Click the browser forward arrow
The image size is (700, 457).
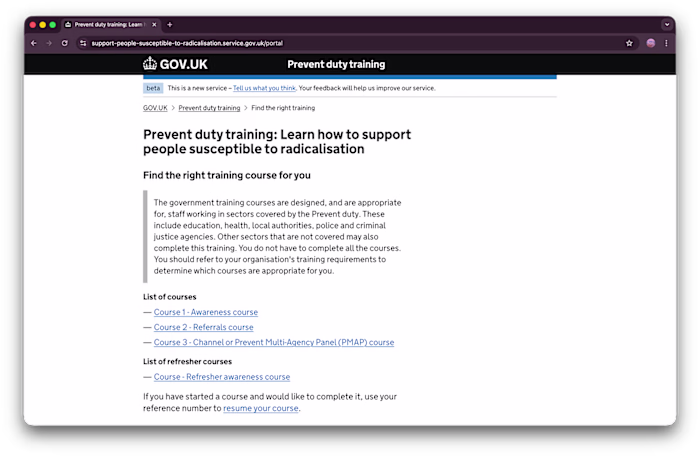[x=49, y=43]
